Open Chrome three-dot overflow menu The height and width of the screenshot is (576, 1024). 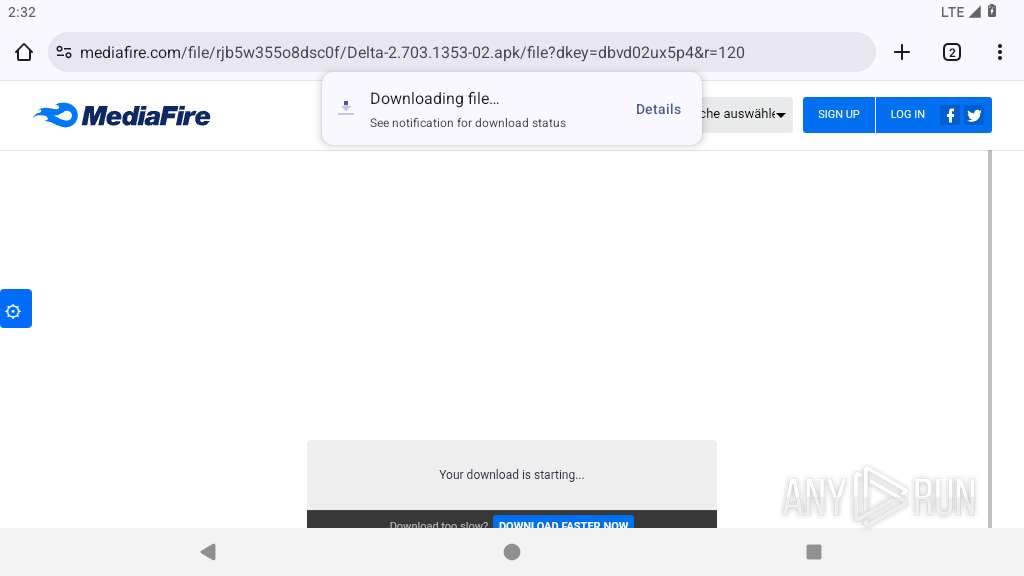pos(1000,52)
